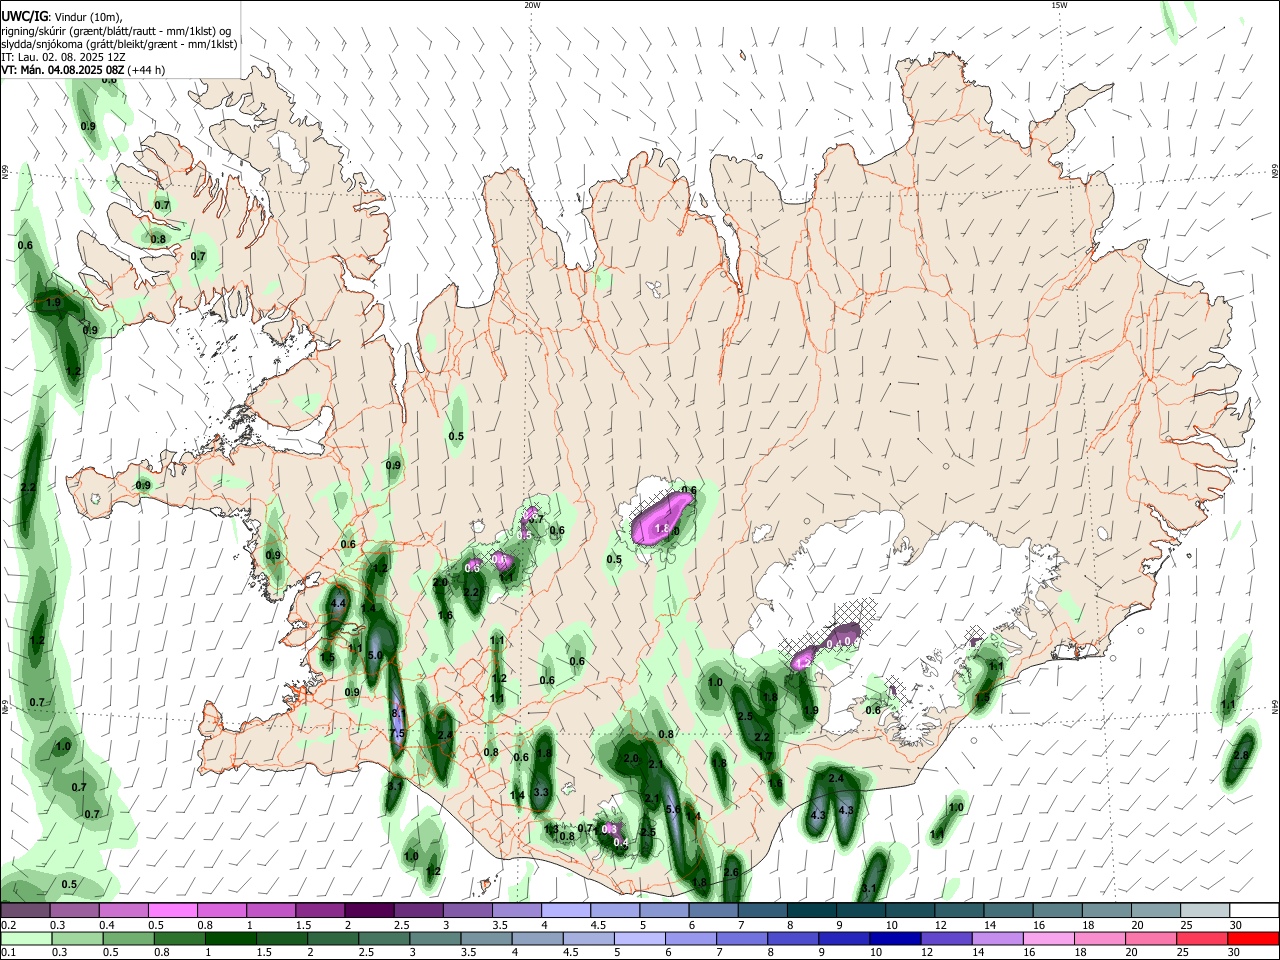Click the 4.4 precipitation value on the map

click(338, 604)
